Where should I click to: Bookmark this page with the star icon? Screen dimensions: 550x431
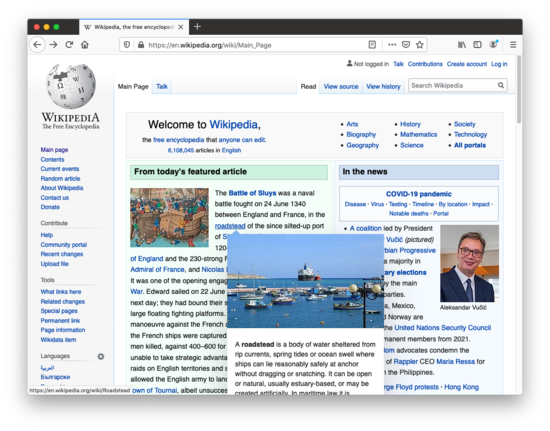click(x=420, y=45)
